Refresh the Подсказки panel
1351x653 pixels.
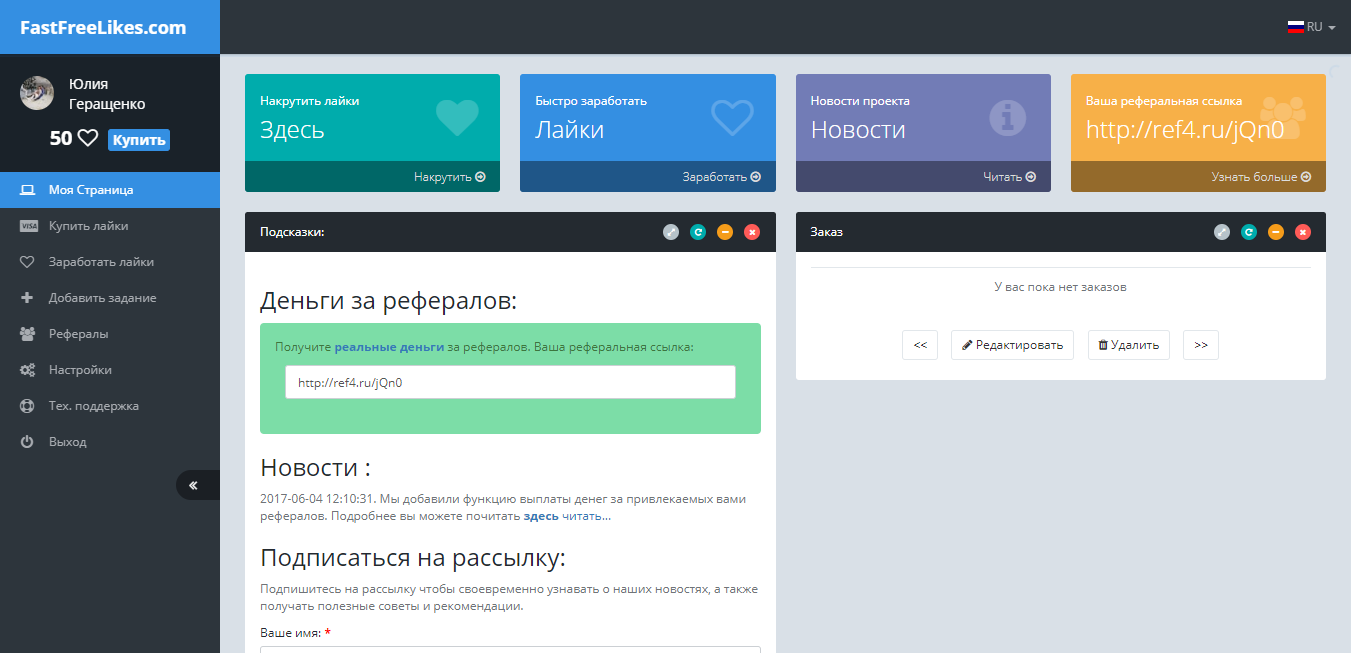(698, 231)
